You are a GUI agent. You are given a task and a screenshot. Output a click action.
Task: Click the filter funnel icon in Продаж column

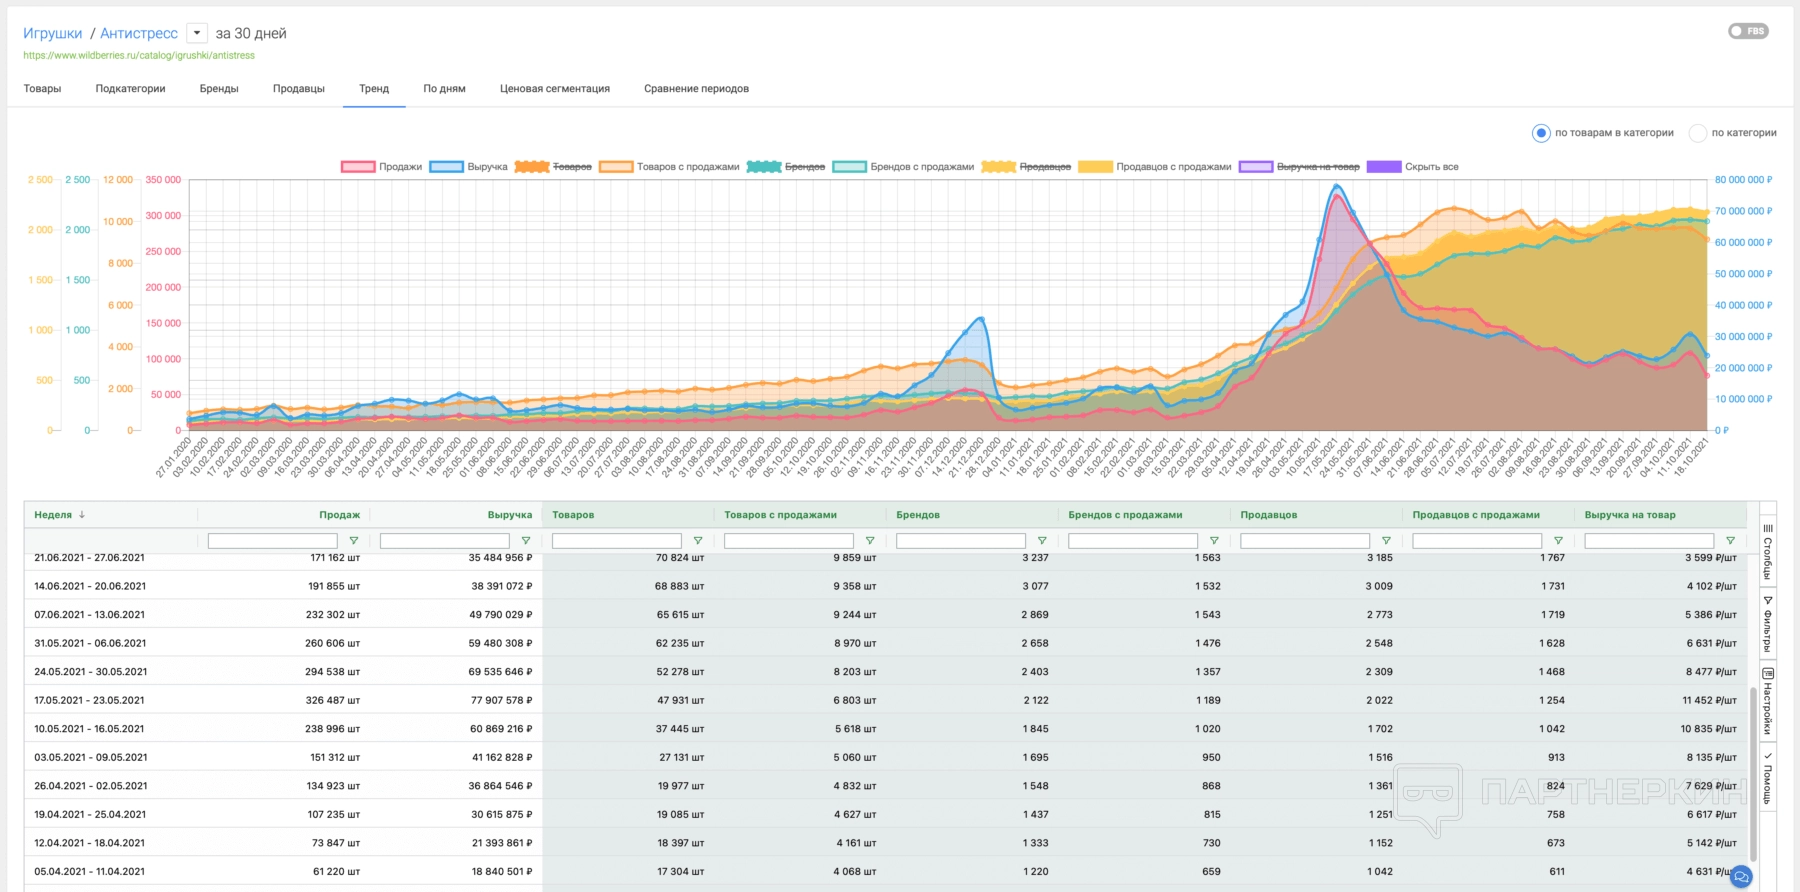tap(353, 541)
